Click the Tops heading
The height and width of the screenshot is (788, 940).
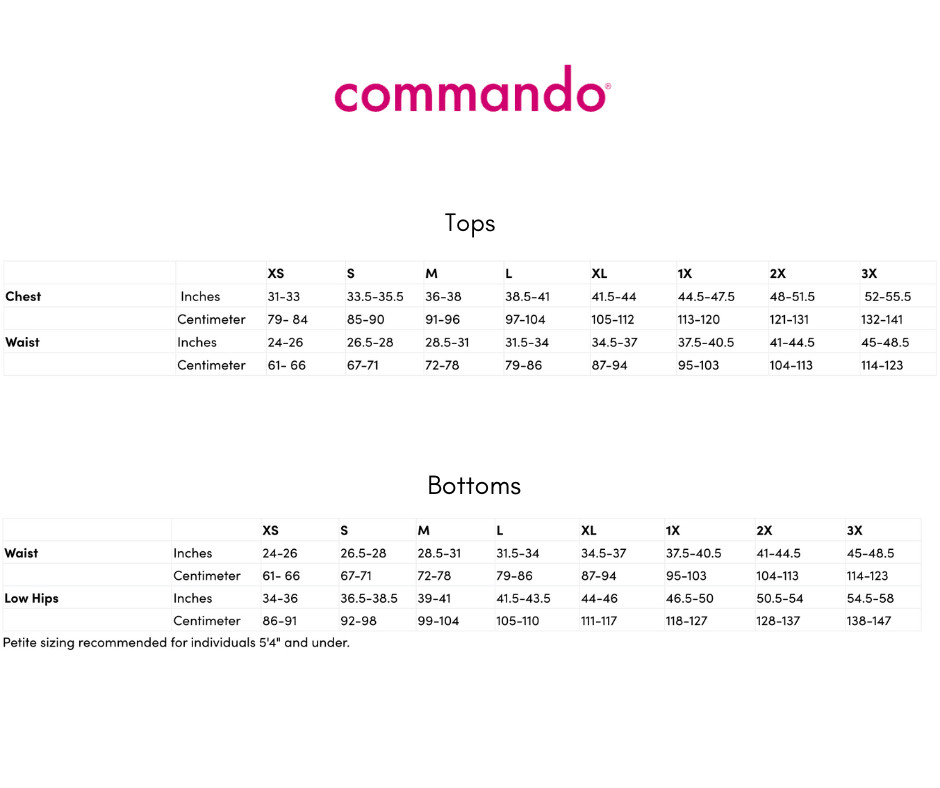coord(470,222)
